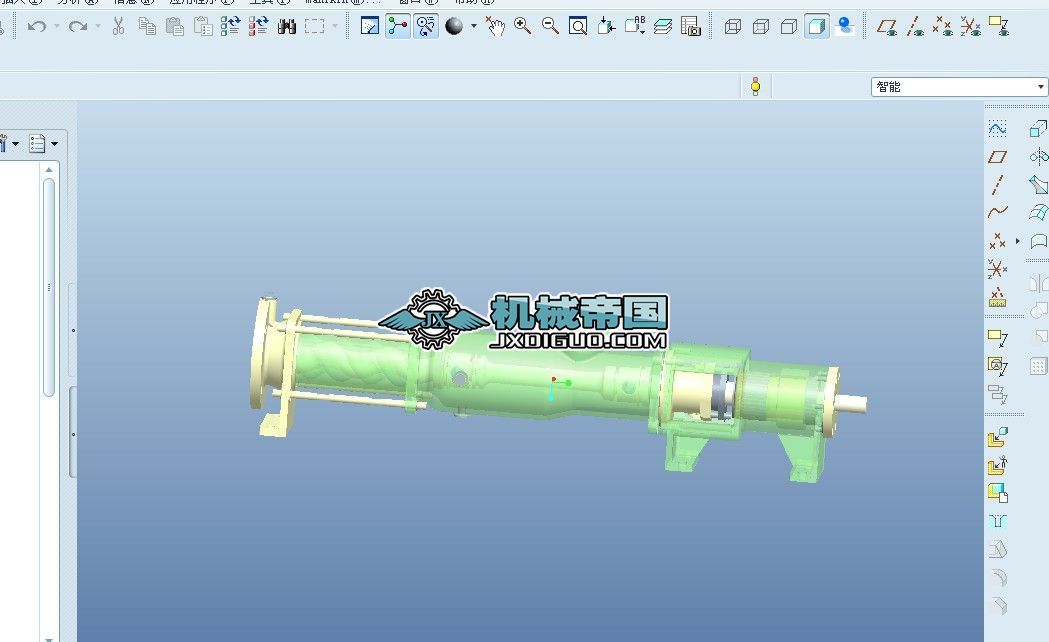Click the model tree vertical scrollbar

coord(48,288)
